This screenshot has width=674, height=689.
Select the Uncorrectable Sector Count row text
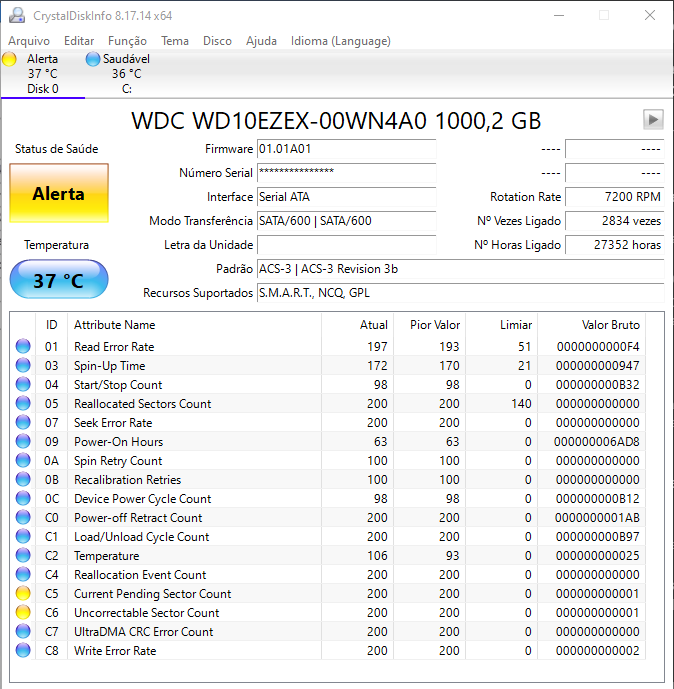click(x=146, y=613)
